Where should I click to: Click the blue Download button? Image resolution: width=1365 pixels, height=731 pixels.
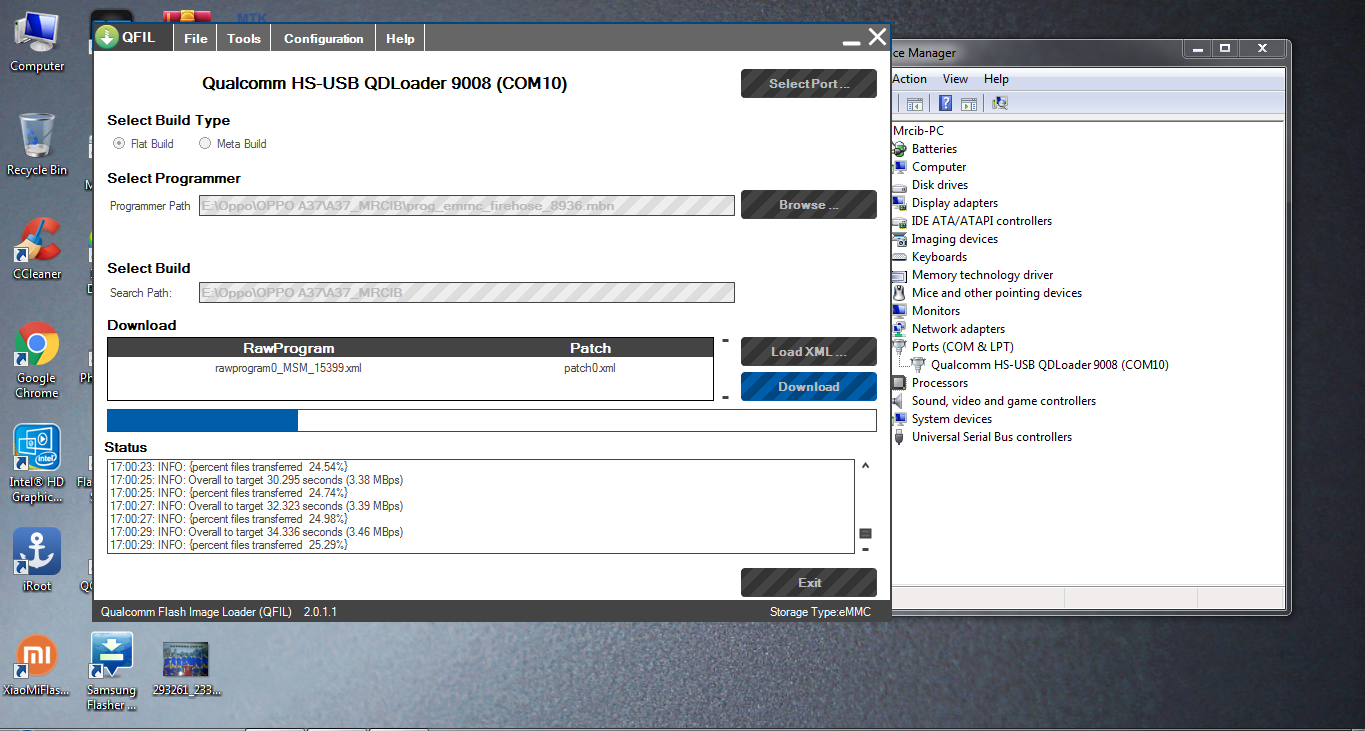(809, 386)
